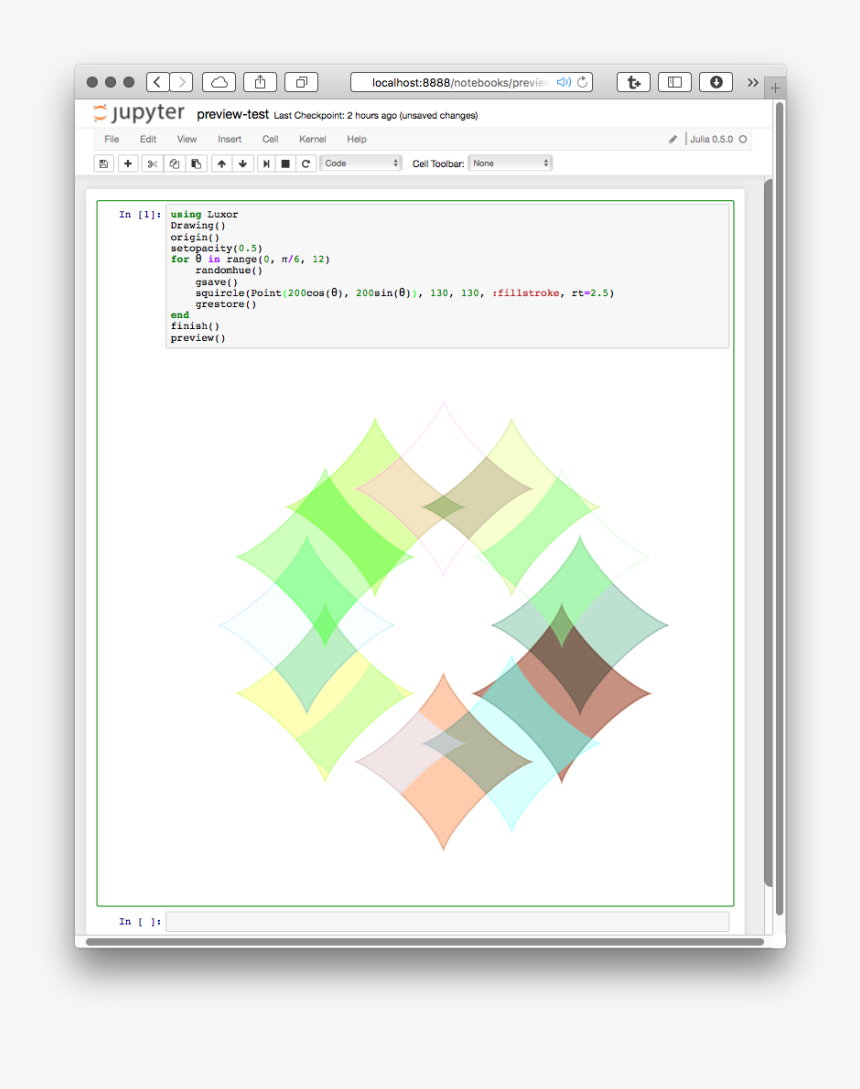The width and height of the screenshot is (860, 1089).
Task: Move the selected cell up
Action: 221,163
